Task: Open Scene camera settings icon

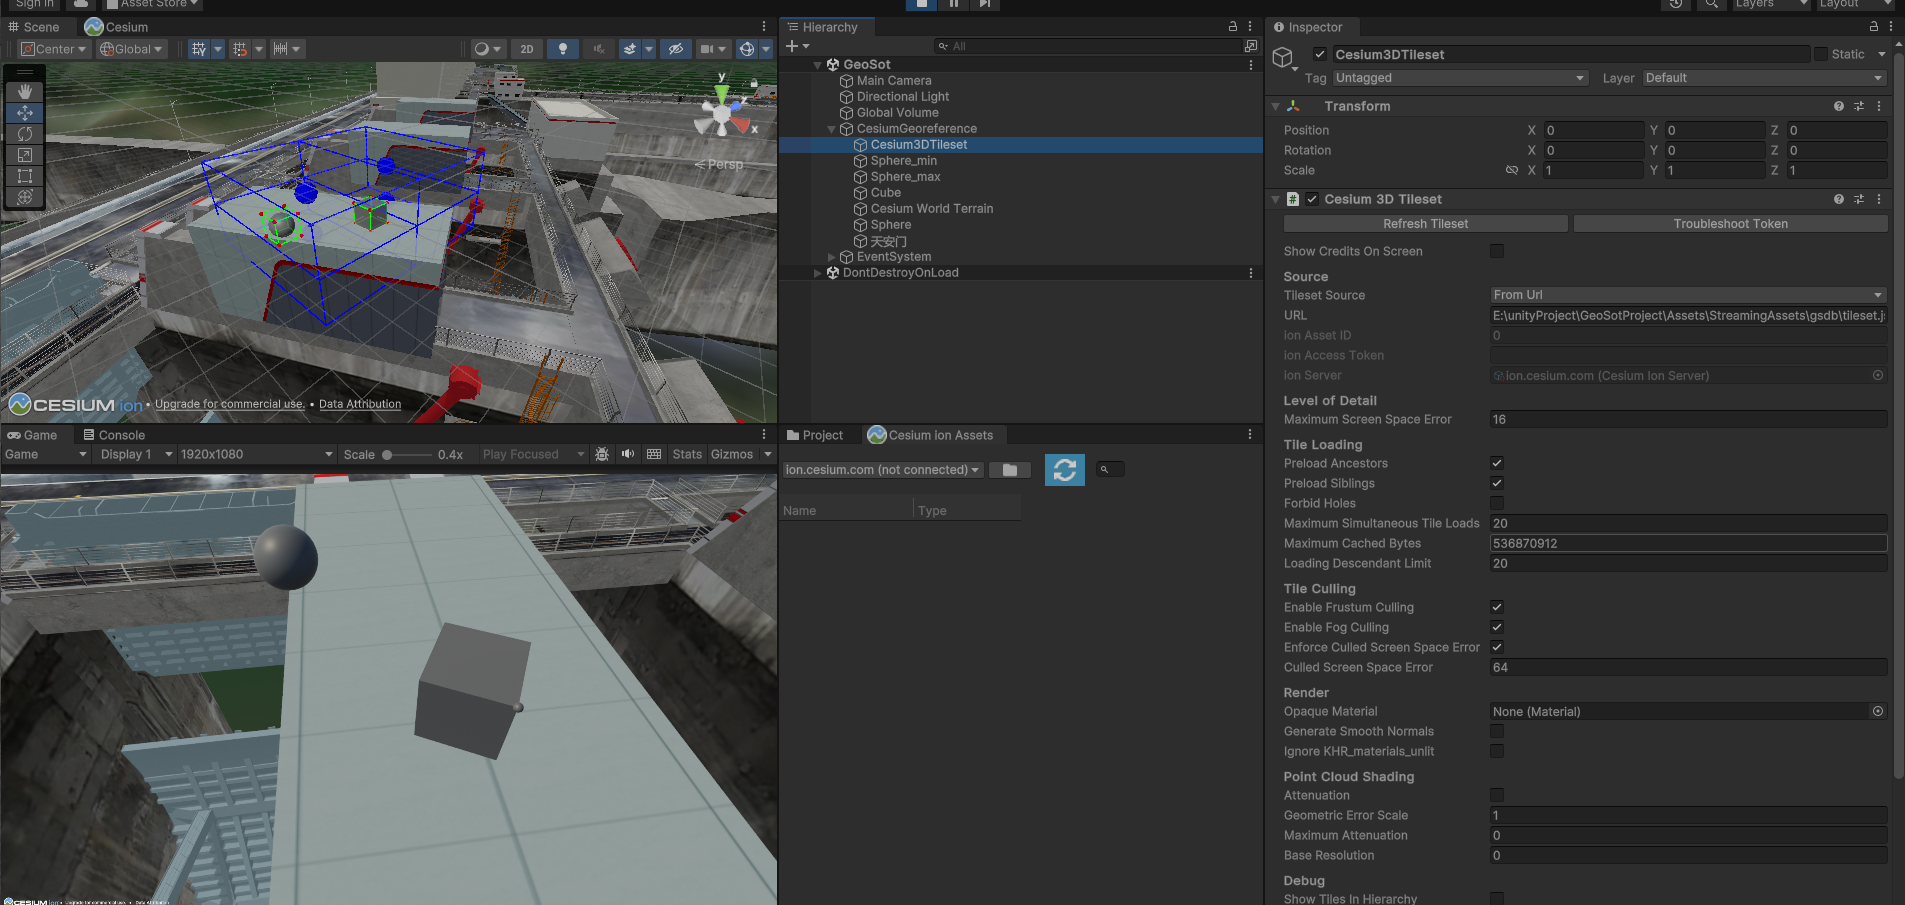Action: tap(707, 49)
